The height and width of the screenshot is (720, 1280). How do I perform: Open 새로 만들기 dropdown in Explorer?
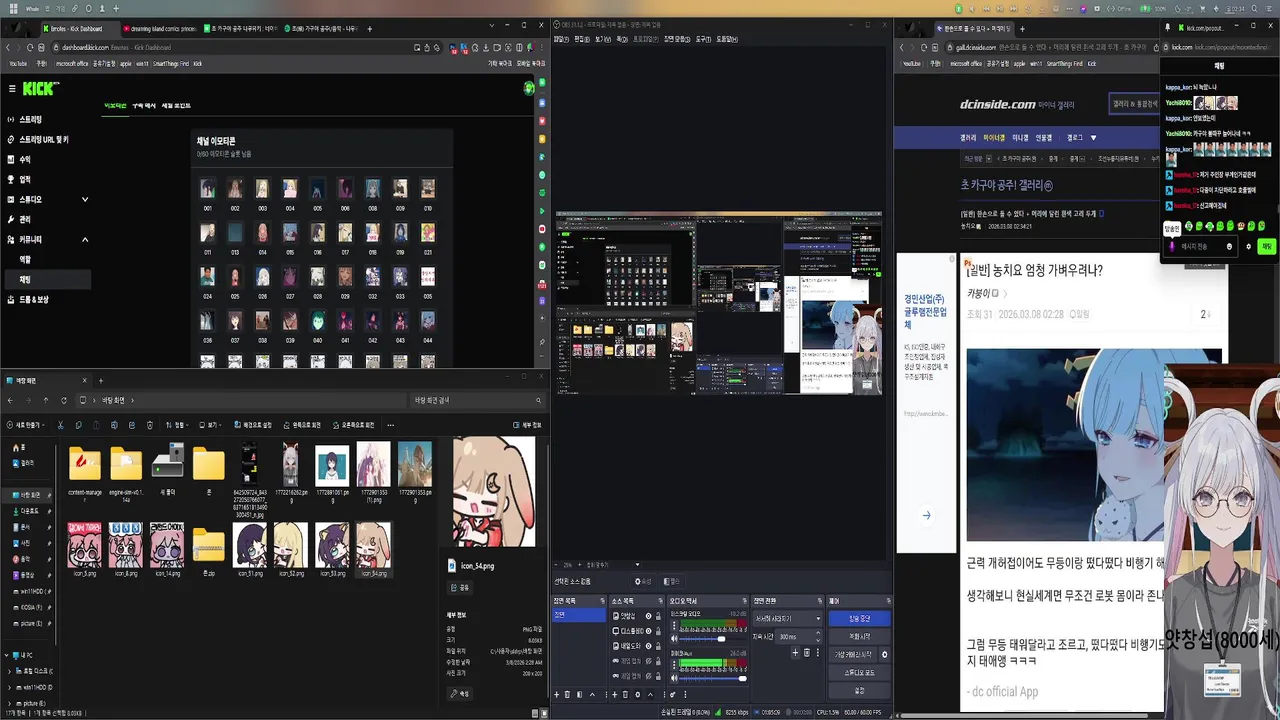[26, 425]
